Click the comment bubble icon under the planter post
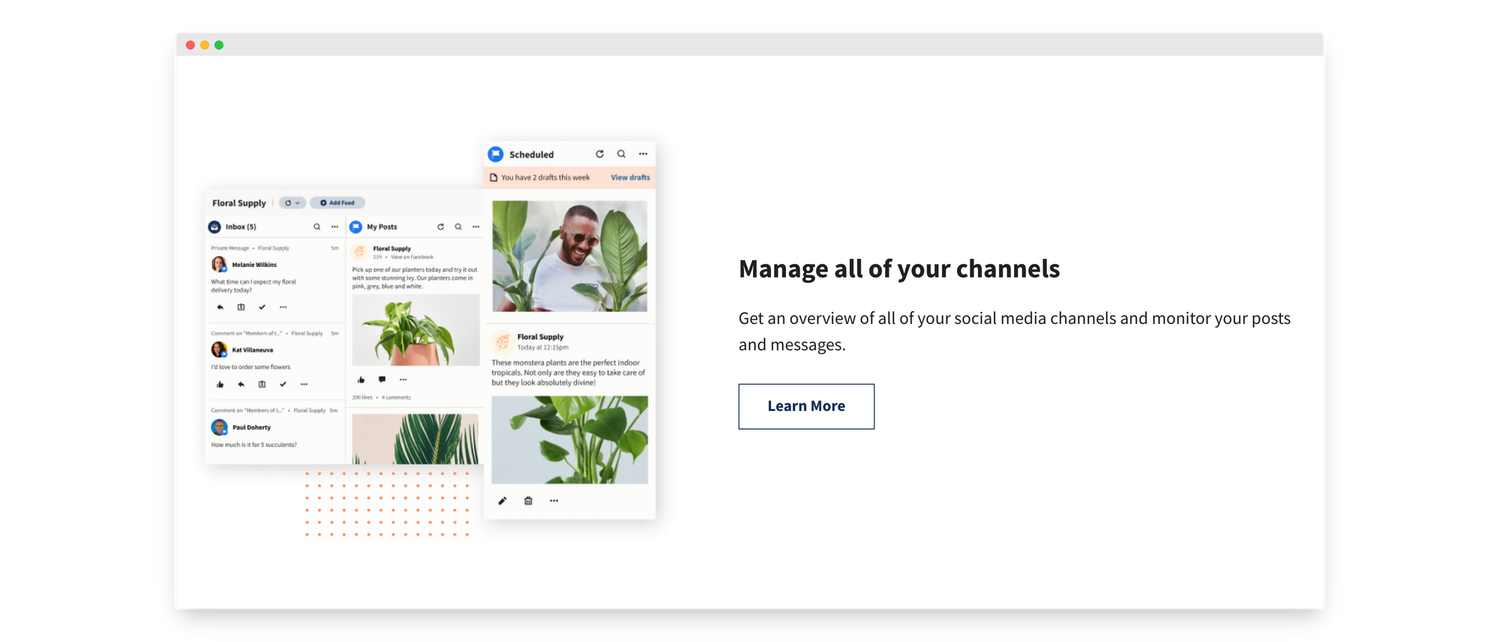Screen dimensions: 1500x642 coord(382,380)
